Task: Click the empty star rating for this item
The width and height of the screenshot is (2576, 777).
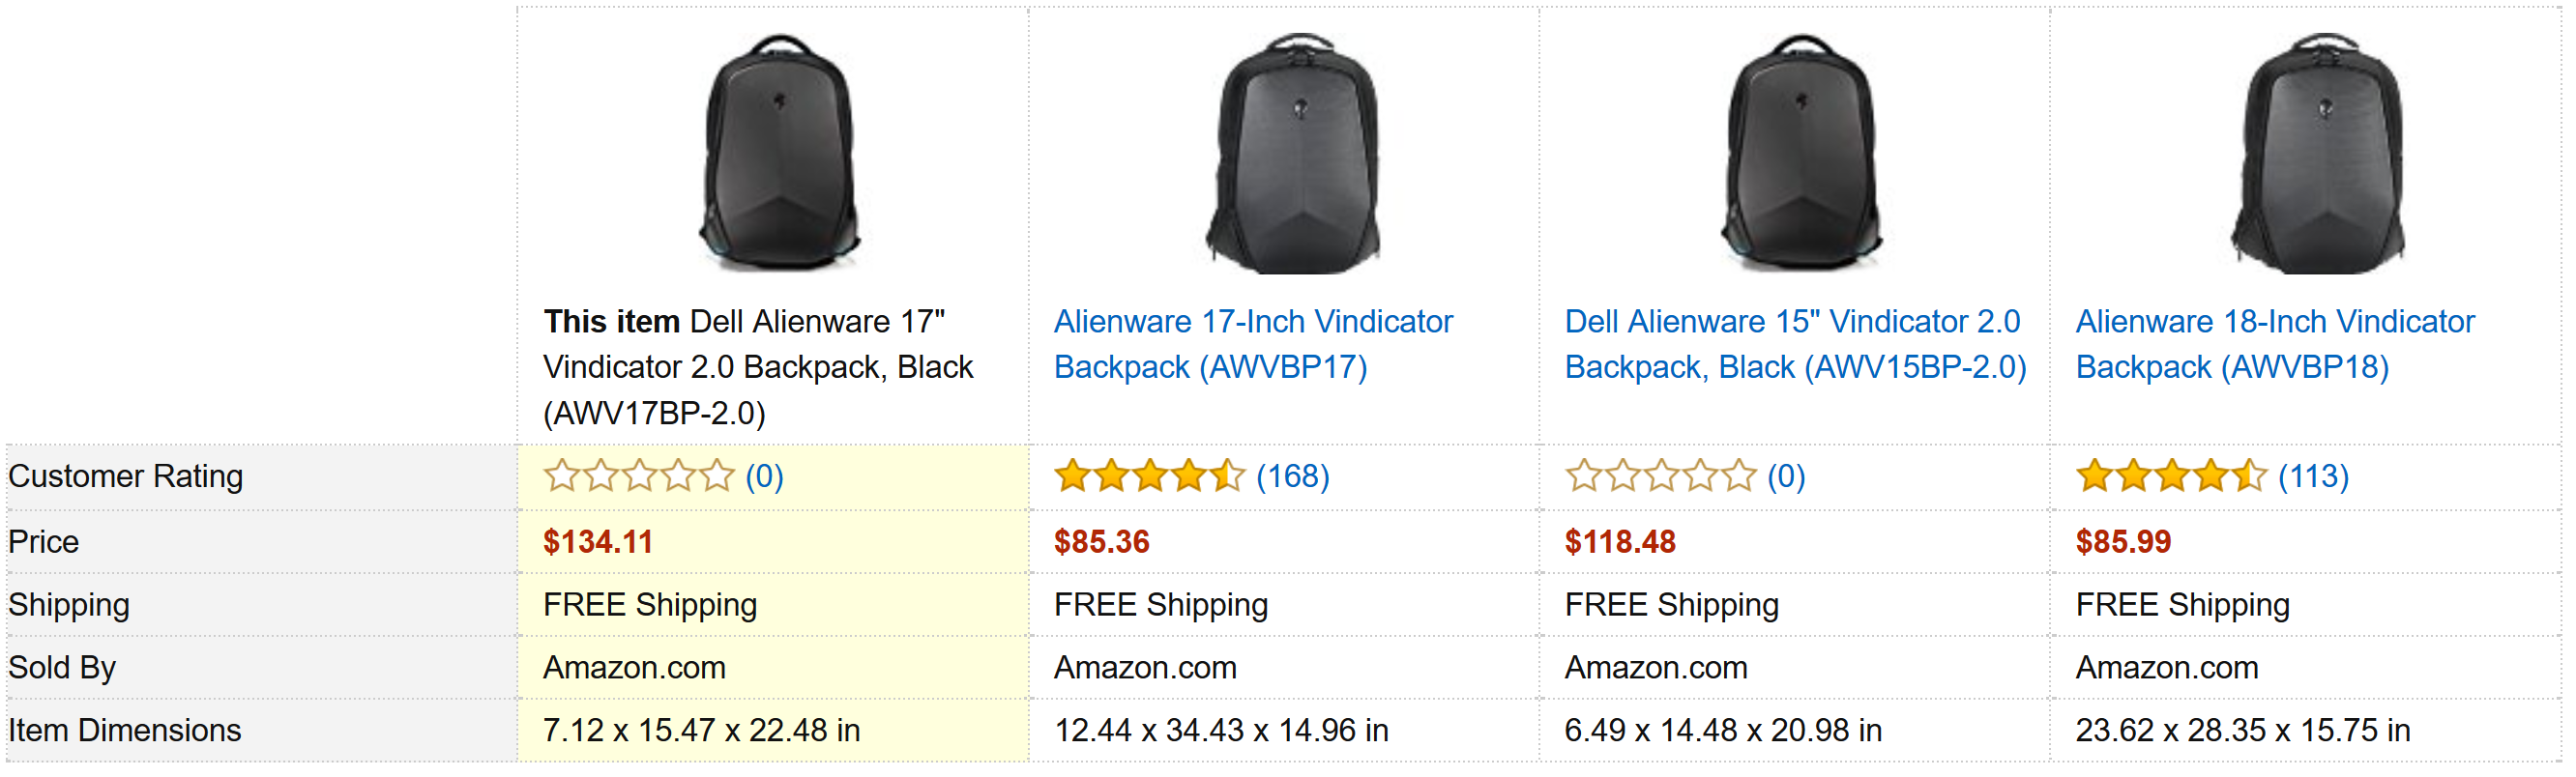Action: point(639,476)
